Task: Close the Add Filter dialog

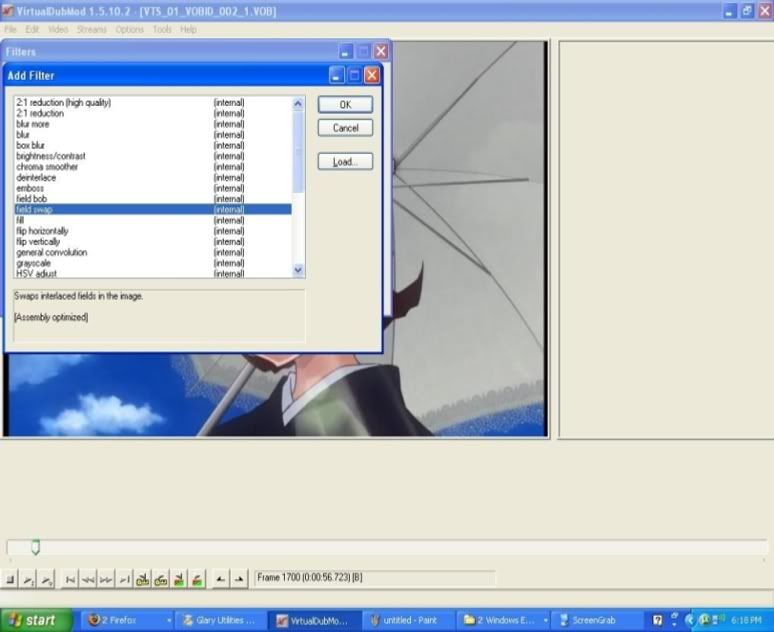Action: (x=372, y=75)
